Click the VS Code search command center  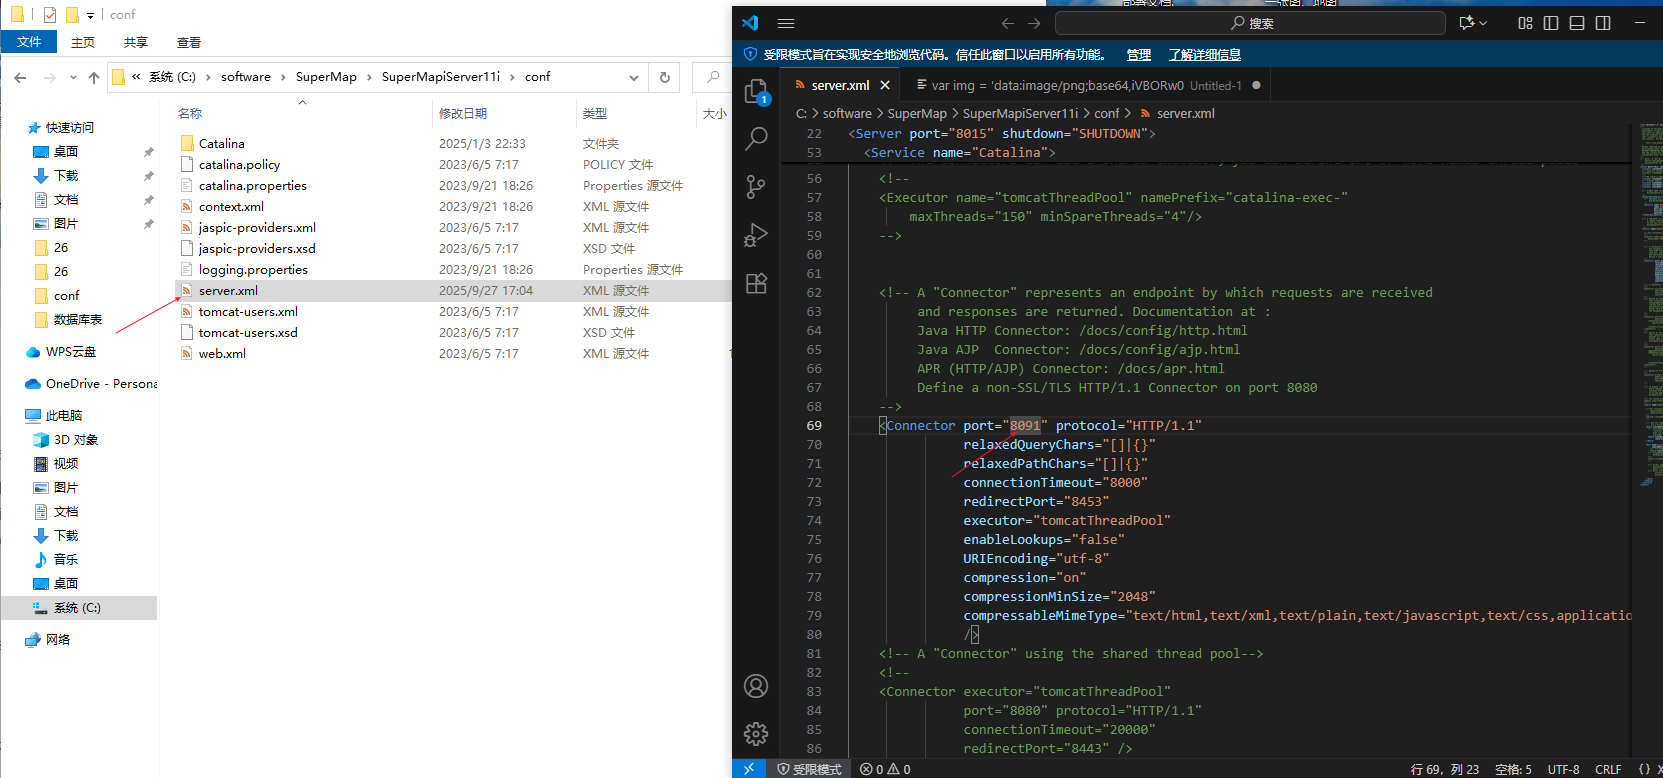pyautogui.click(x=1250, y=23)
